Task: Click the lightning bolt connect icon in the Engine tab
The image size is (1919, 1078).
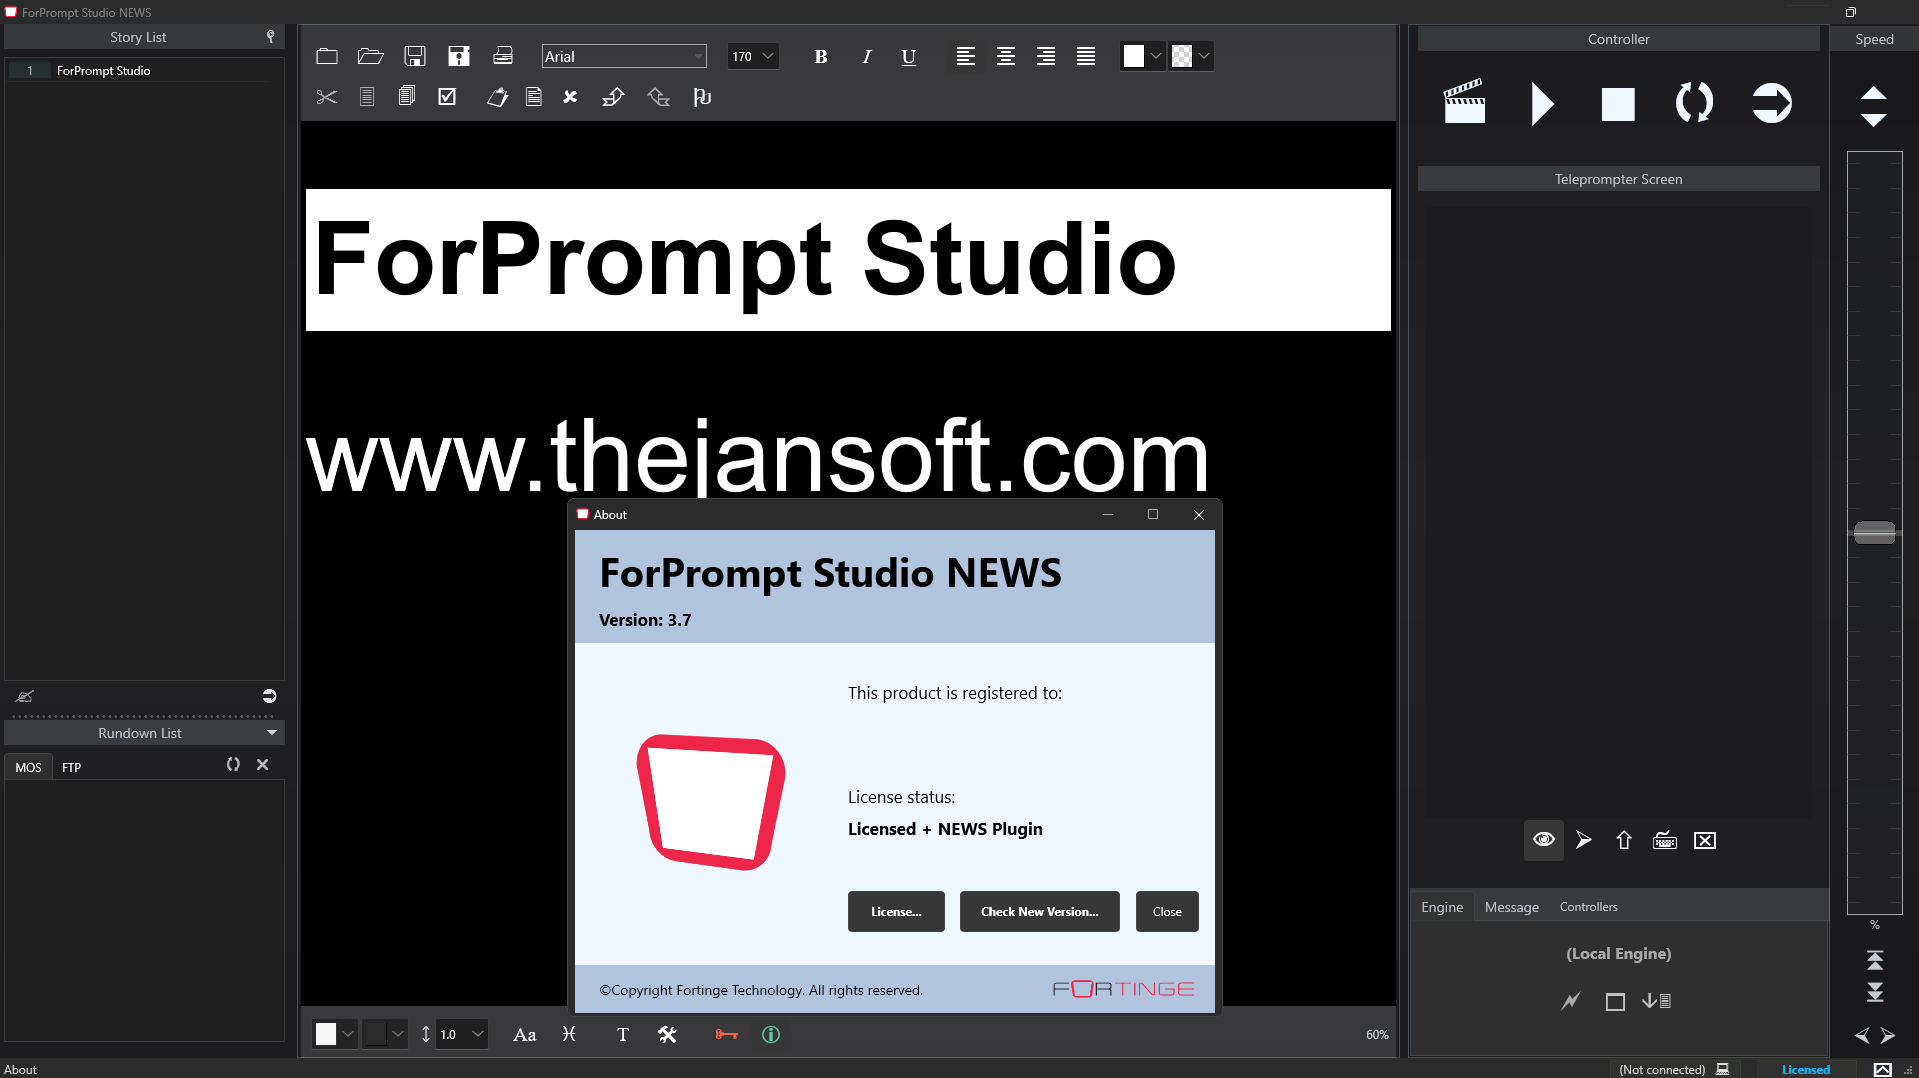Action: coord(1570,1001)
